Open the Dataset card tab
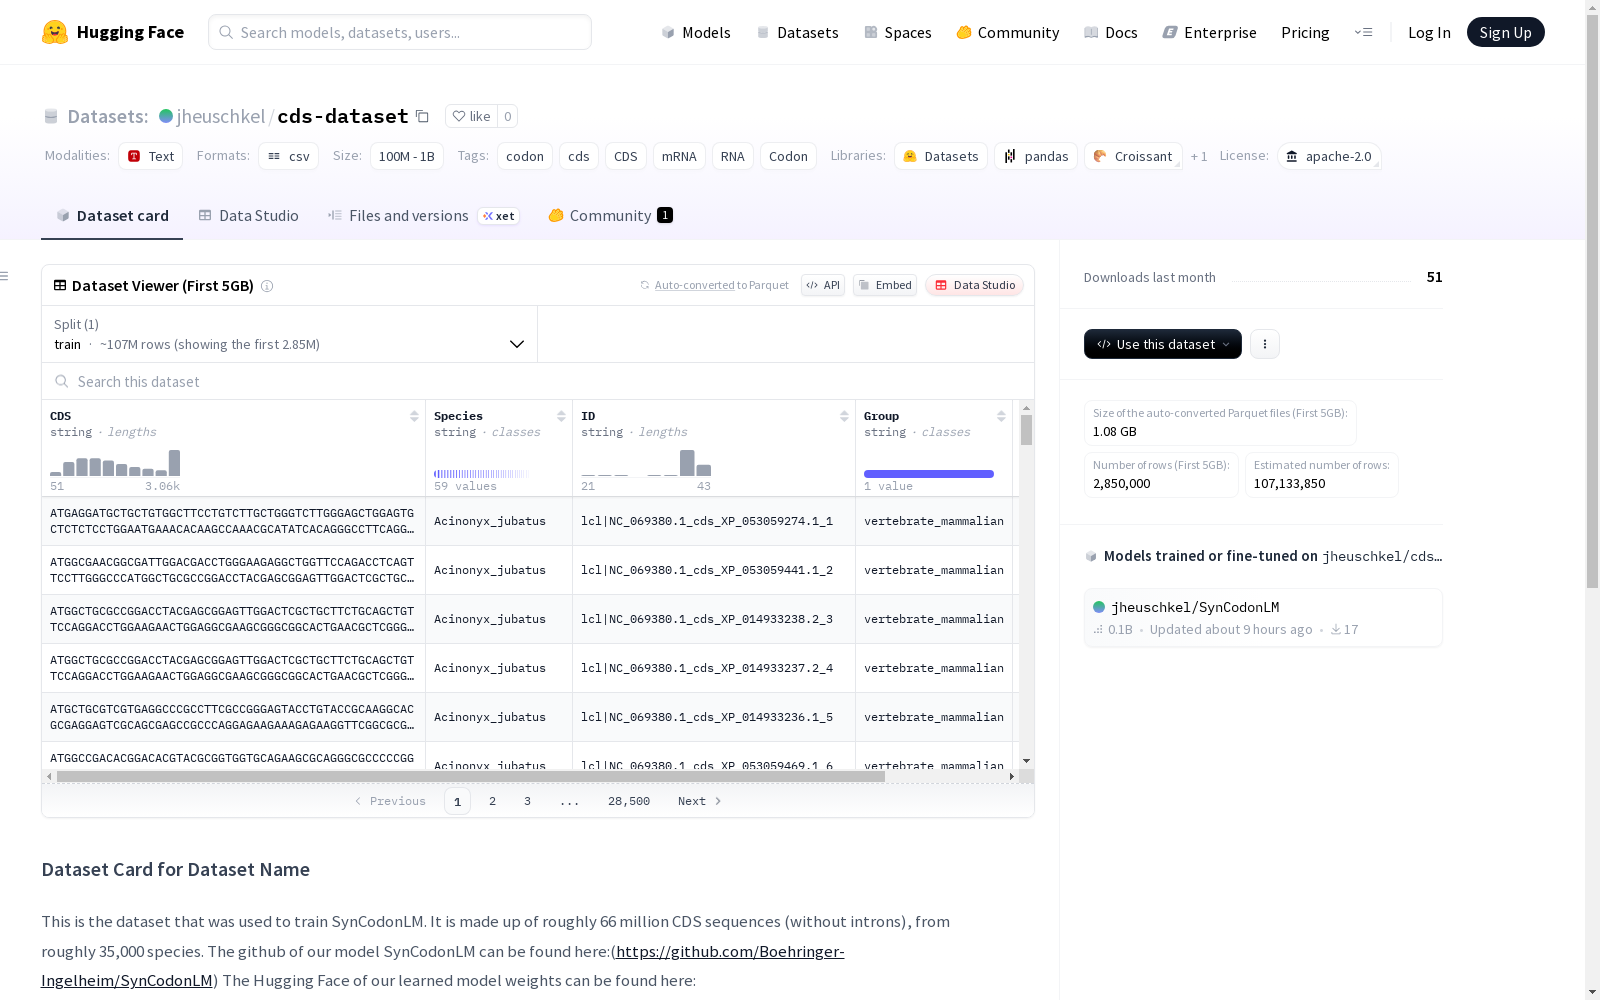This screenshot has height=1000, width=1600. pos(112,216)
